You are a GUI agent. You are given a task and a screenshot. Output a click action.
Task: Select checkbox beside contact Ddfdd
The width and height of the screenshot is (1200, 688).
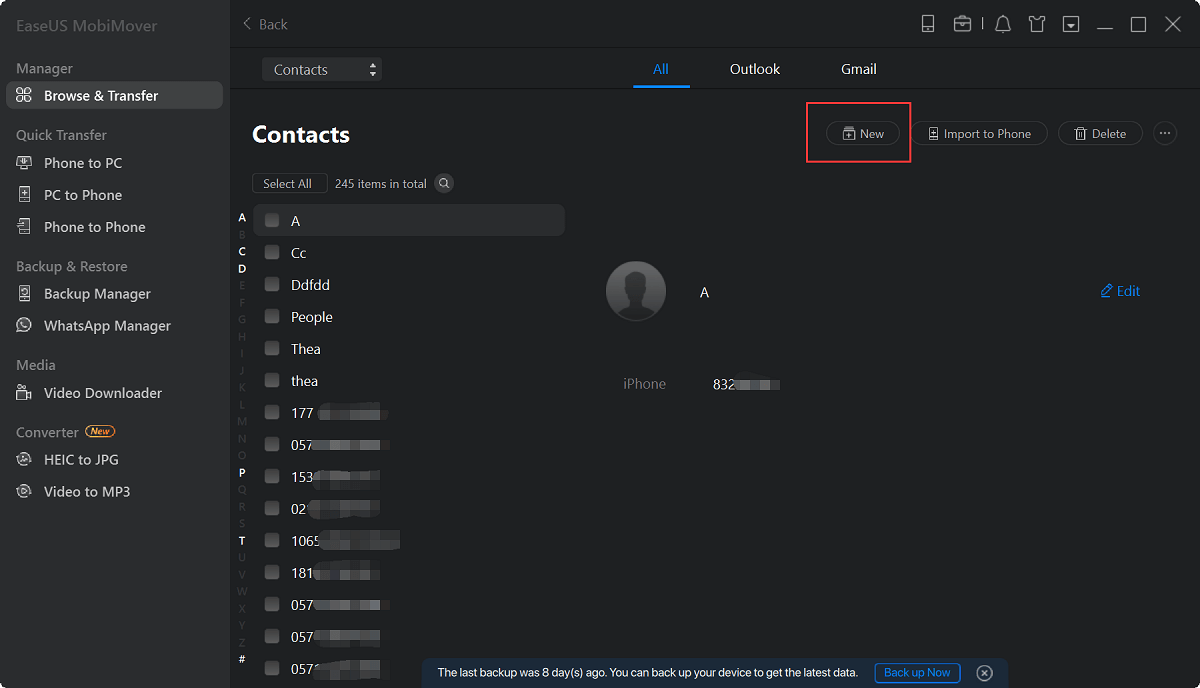(272, 285)
